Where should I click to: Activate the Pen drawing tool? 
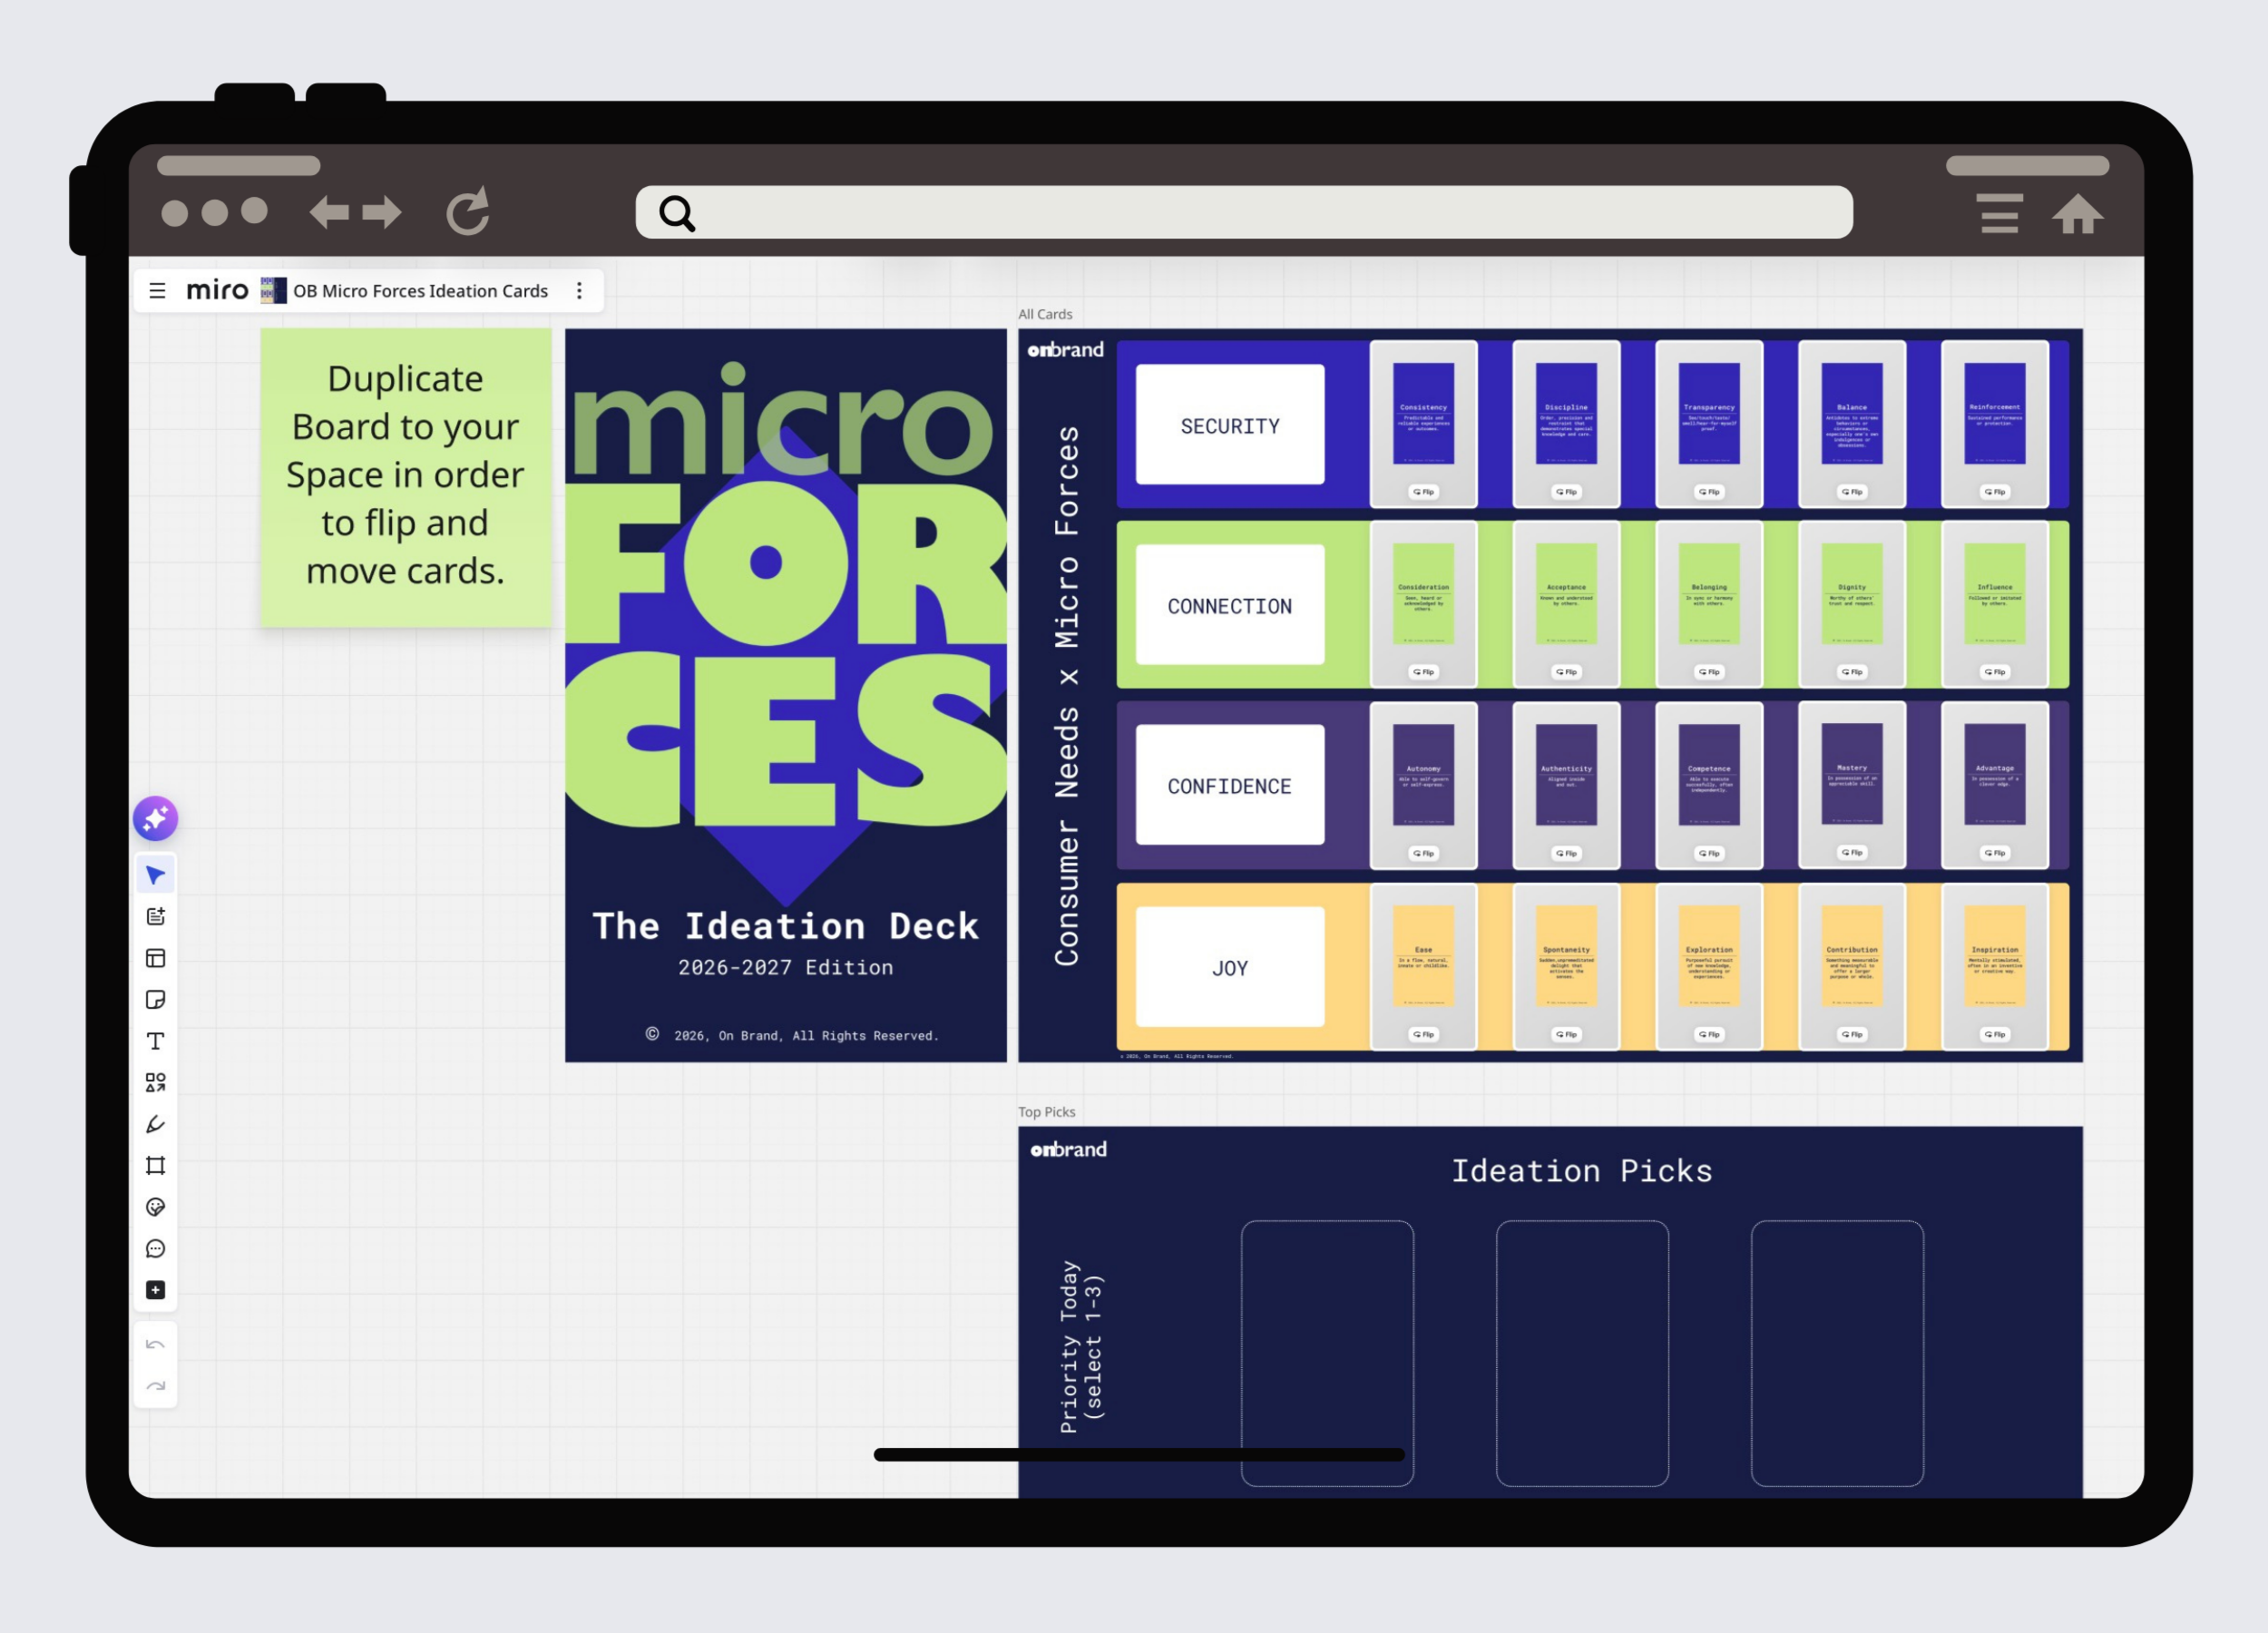point(155,1124)
